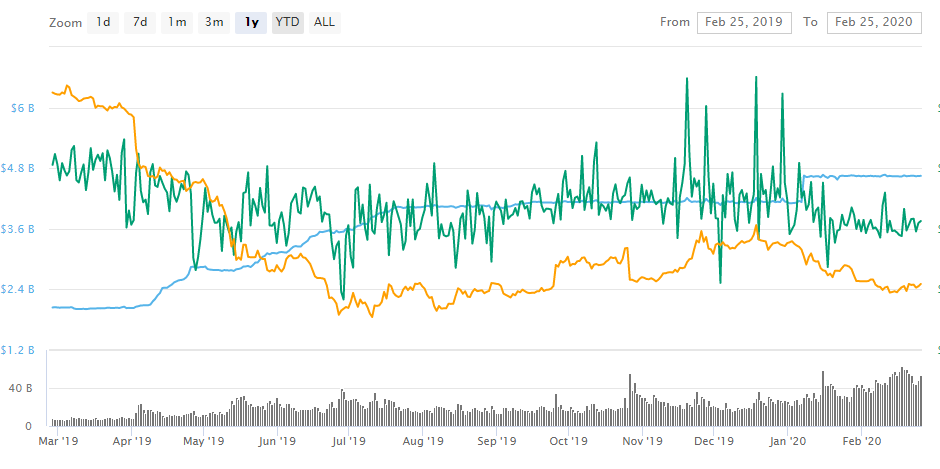Click the $4.8 B y-axis label
This screenshot has width=940, height=469.
tap(20, 168)
